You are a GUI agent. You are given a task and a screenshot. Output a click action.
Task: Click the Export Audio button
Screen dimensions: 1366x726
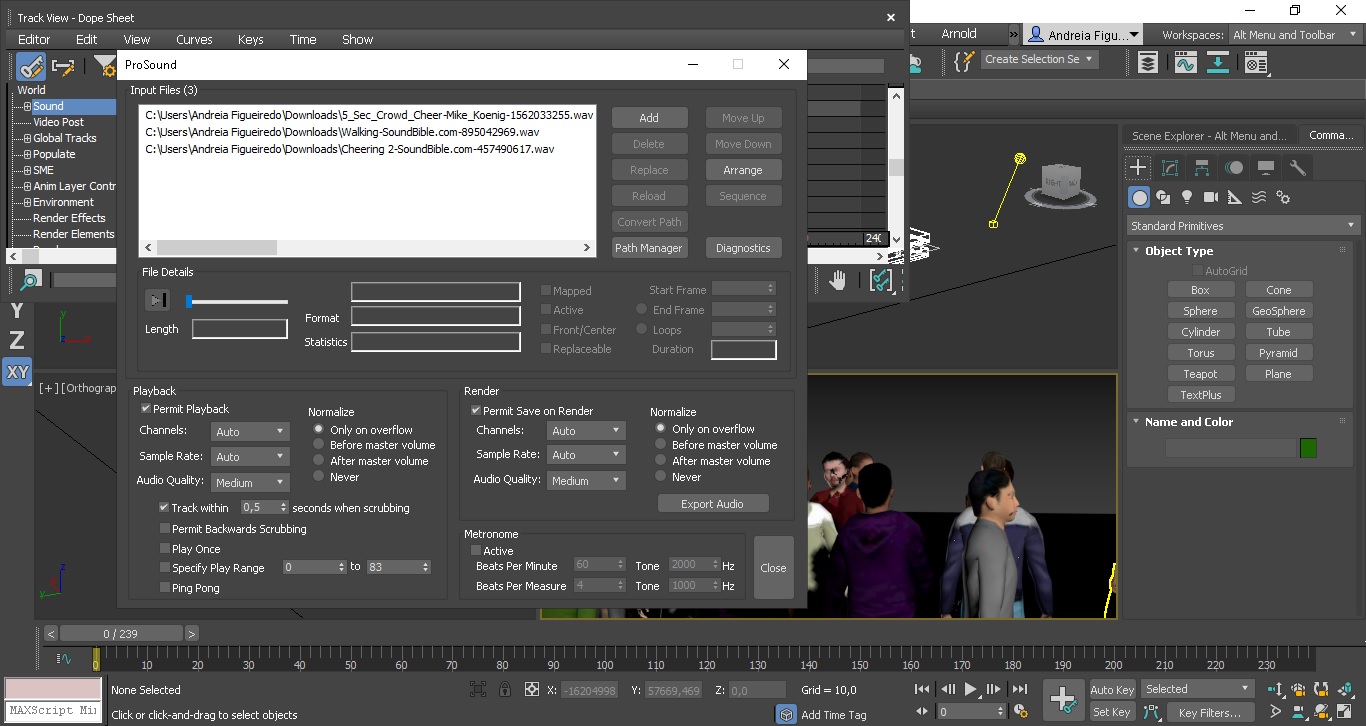pyautogui.click(x=712, y=504)
